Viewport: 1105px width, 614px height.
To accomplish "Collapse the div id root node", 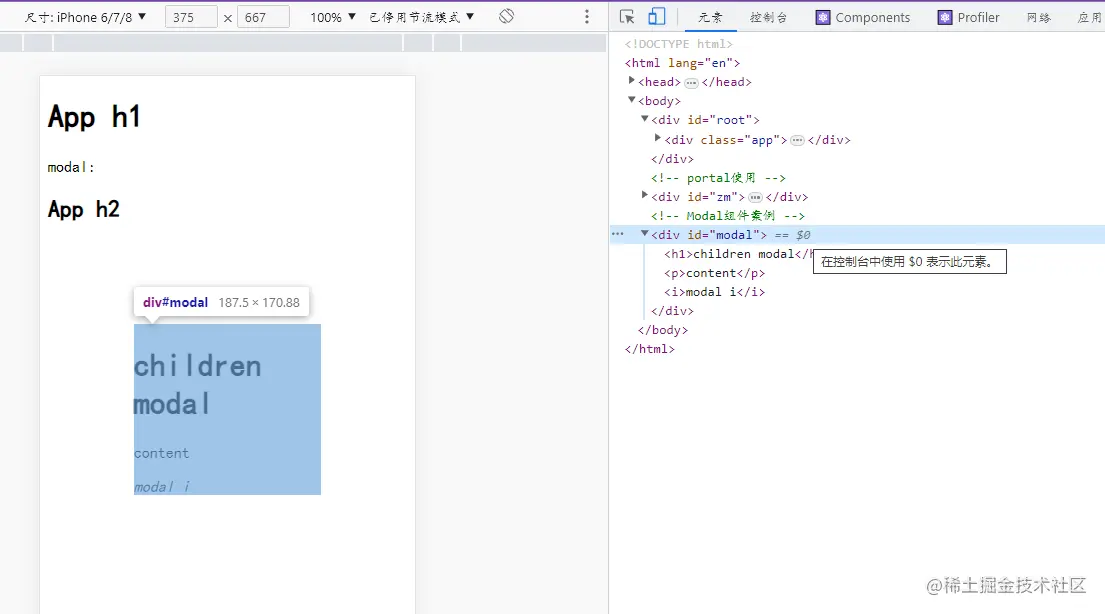I will pyautogui.click(x=644, y=119).
